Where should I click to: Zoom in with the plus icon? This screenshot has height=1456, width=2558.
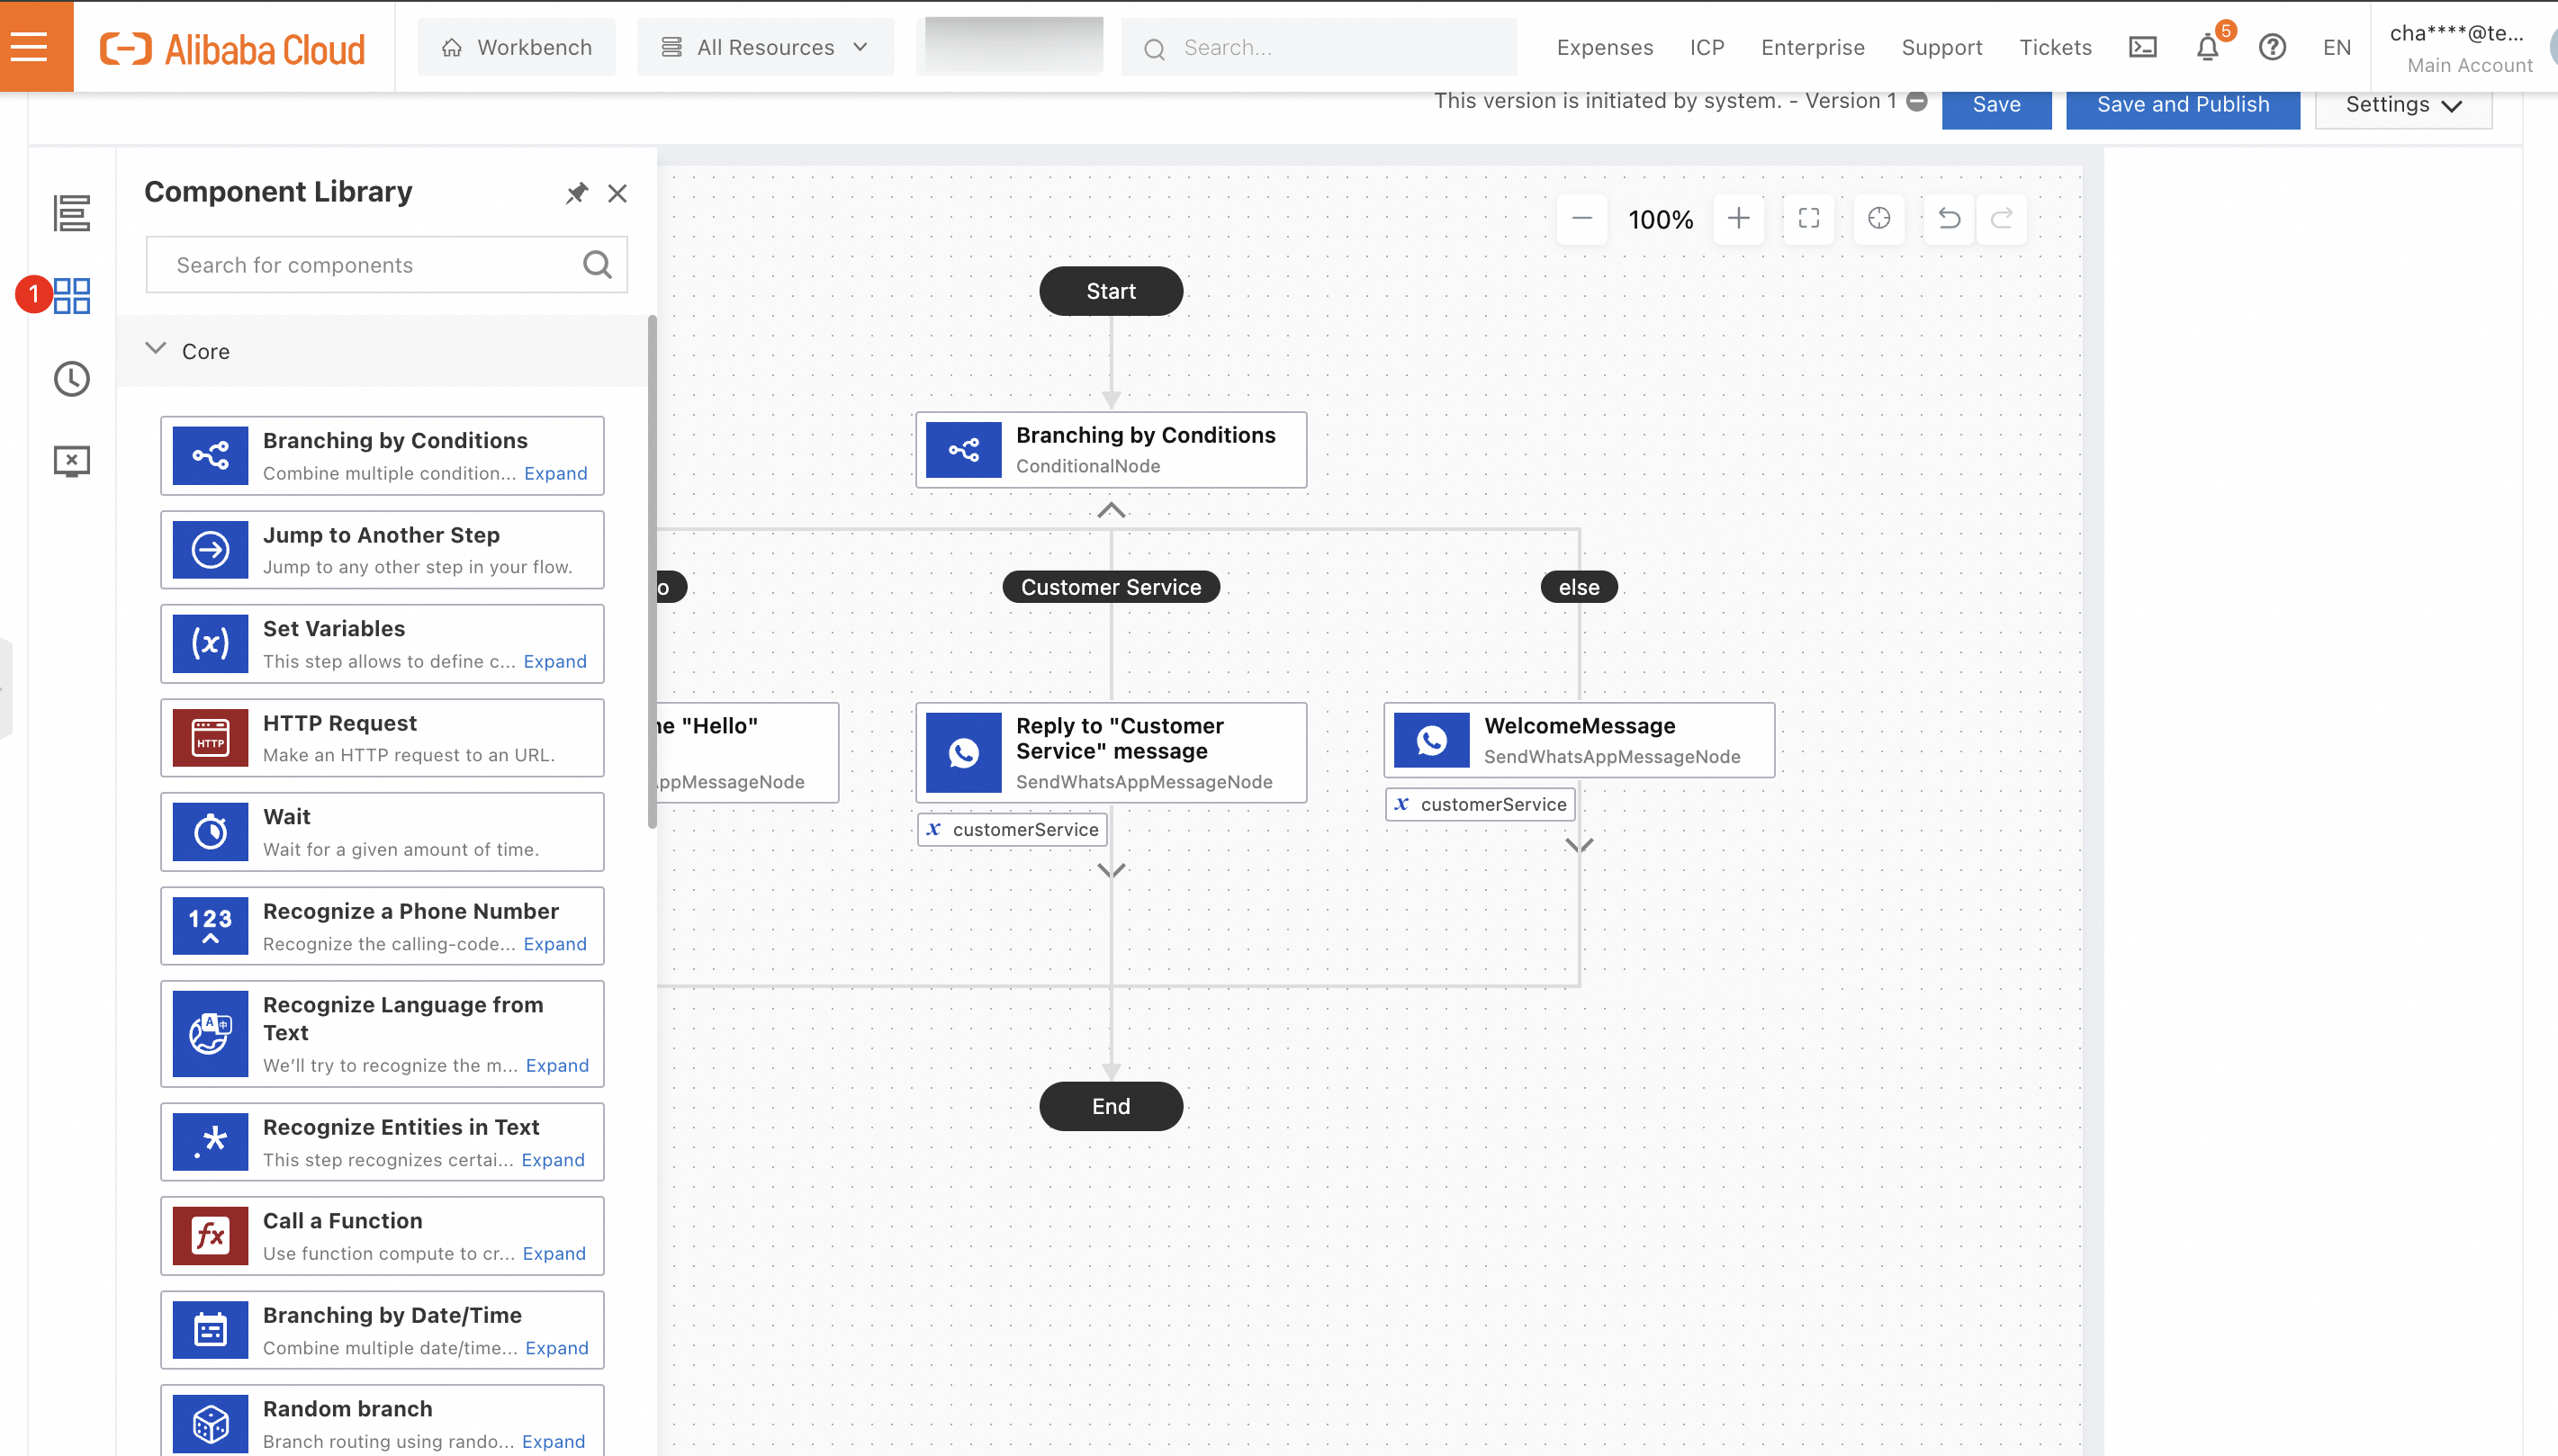(x=1738, y=218)
